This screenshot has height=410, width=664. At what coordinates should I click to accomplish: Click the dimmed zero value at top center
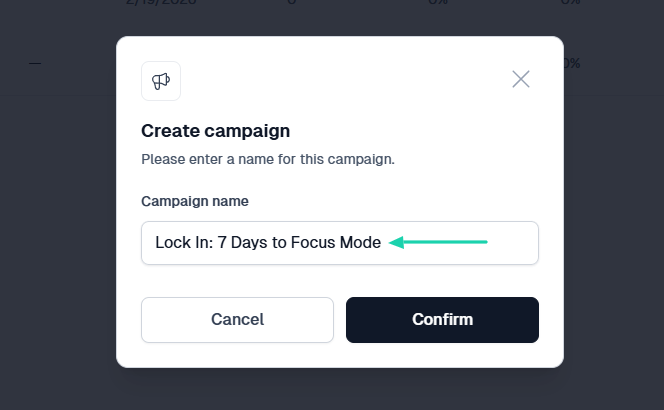[291, 2]
